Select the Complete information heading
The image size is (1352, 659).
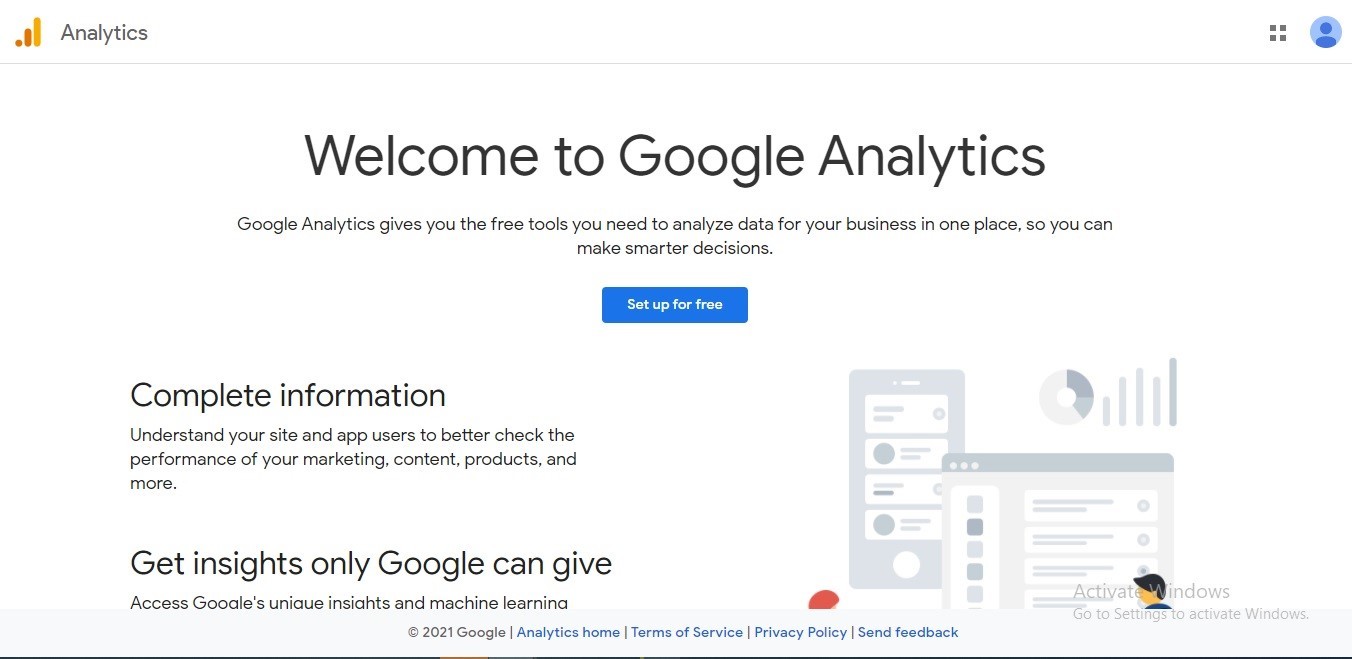(288, 395)
